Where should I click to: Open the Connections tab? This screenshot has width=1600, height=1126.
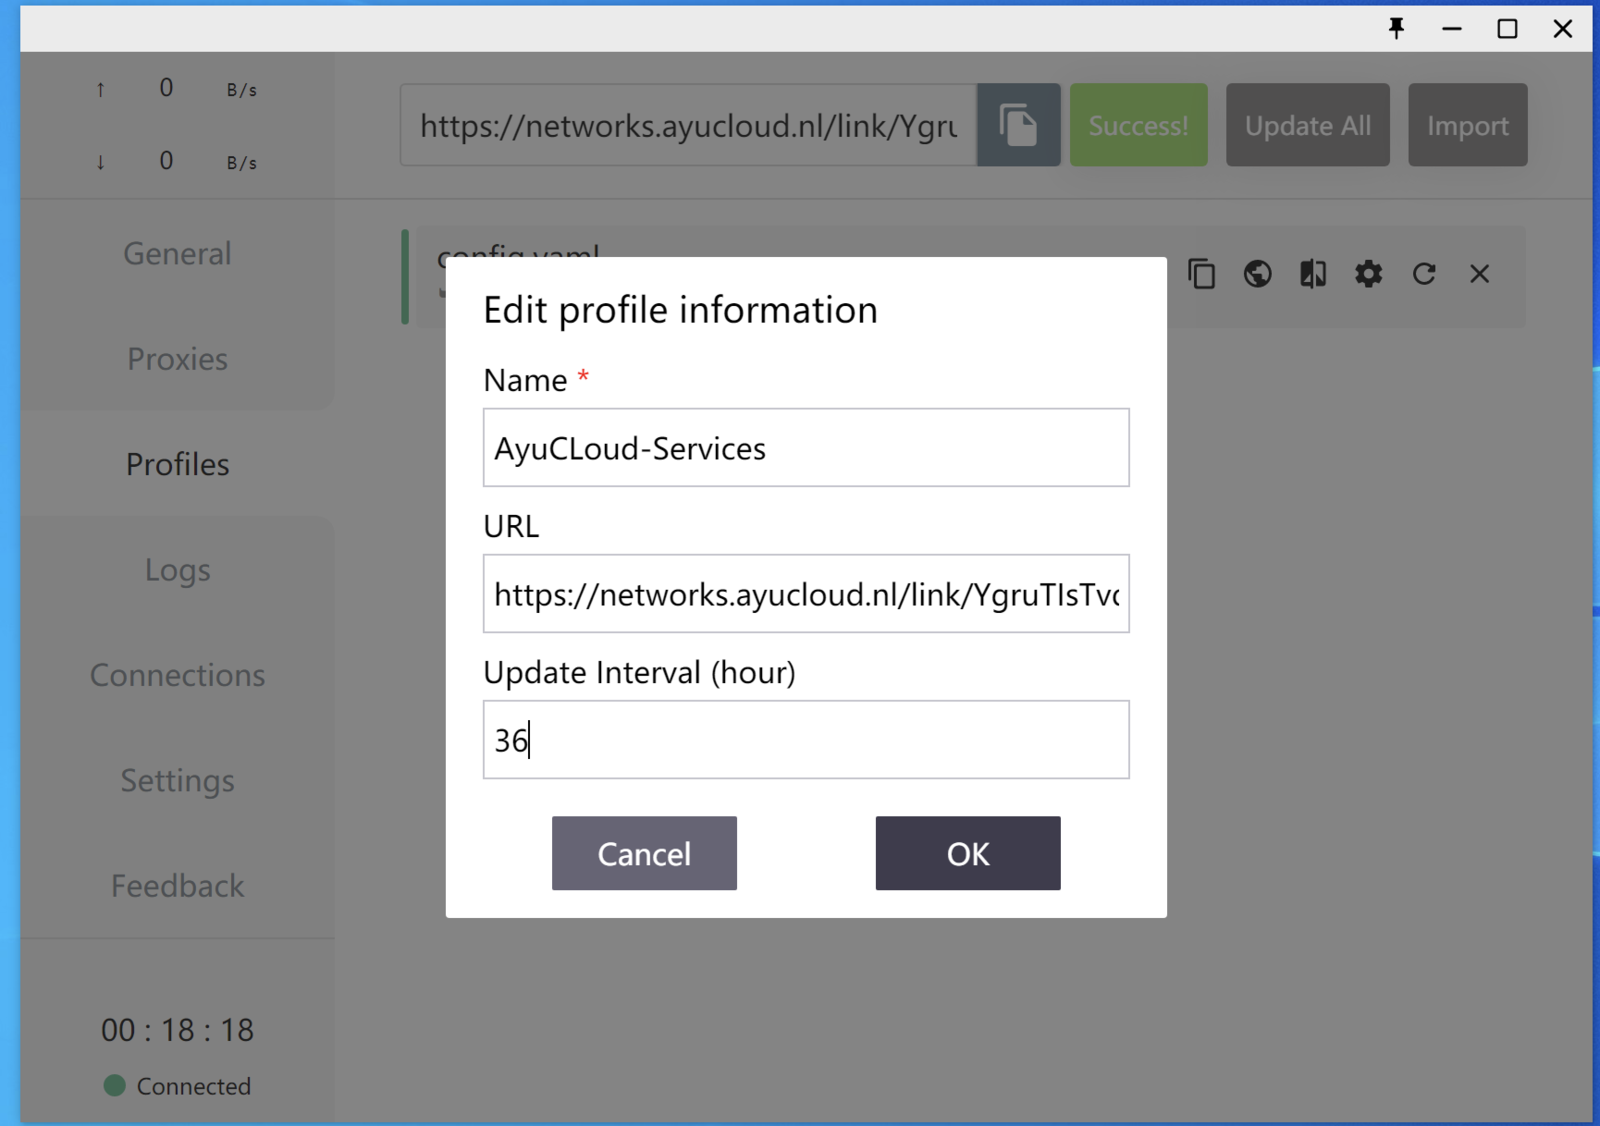pos(177,675)
